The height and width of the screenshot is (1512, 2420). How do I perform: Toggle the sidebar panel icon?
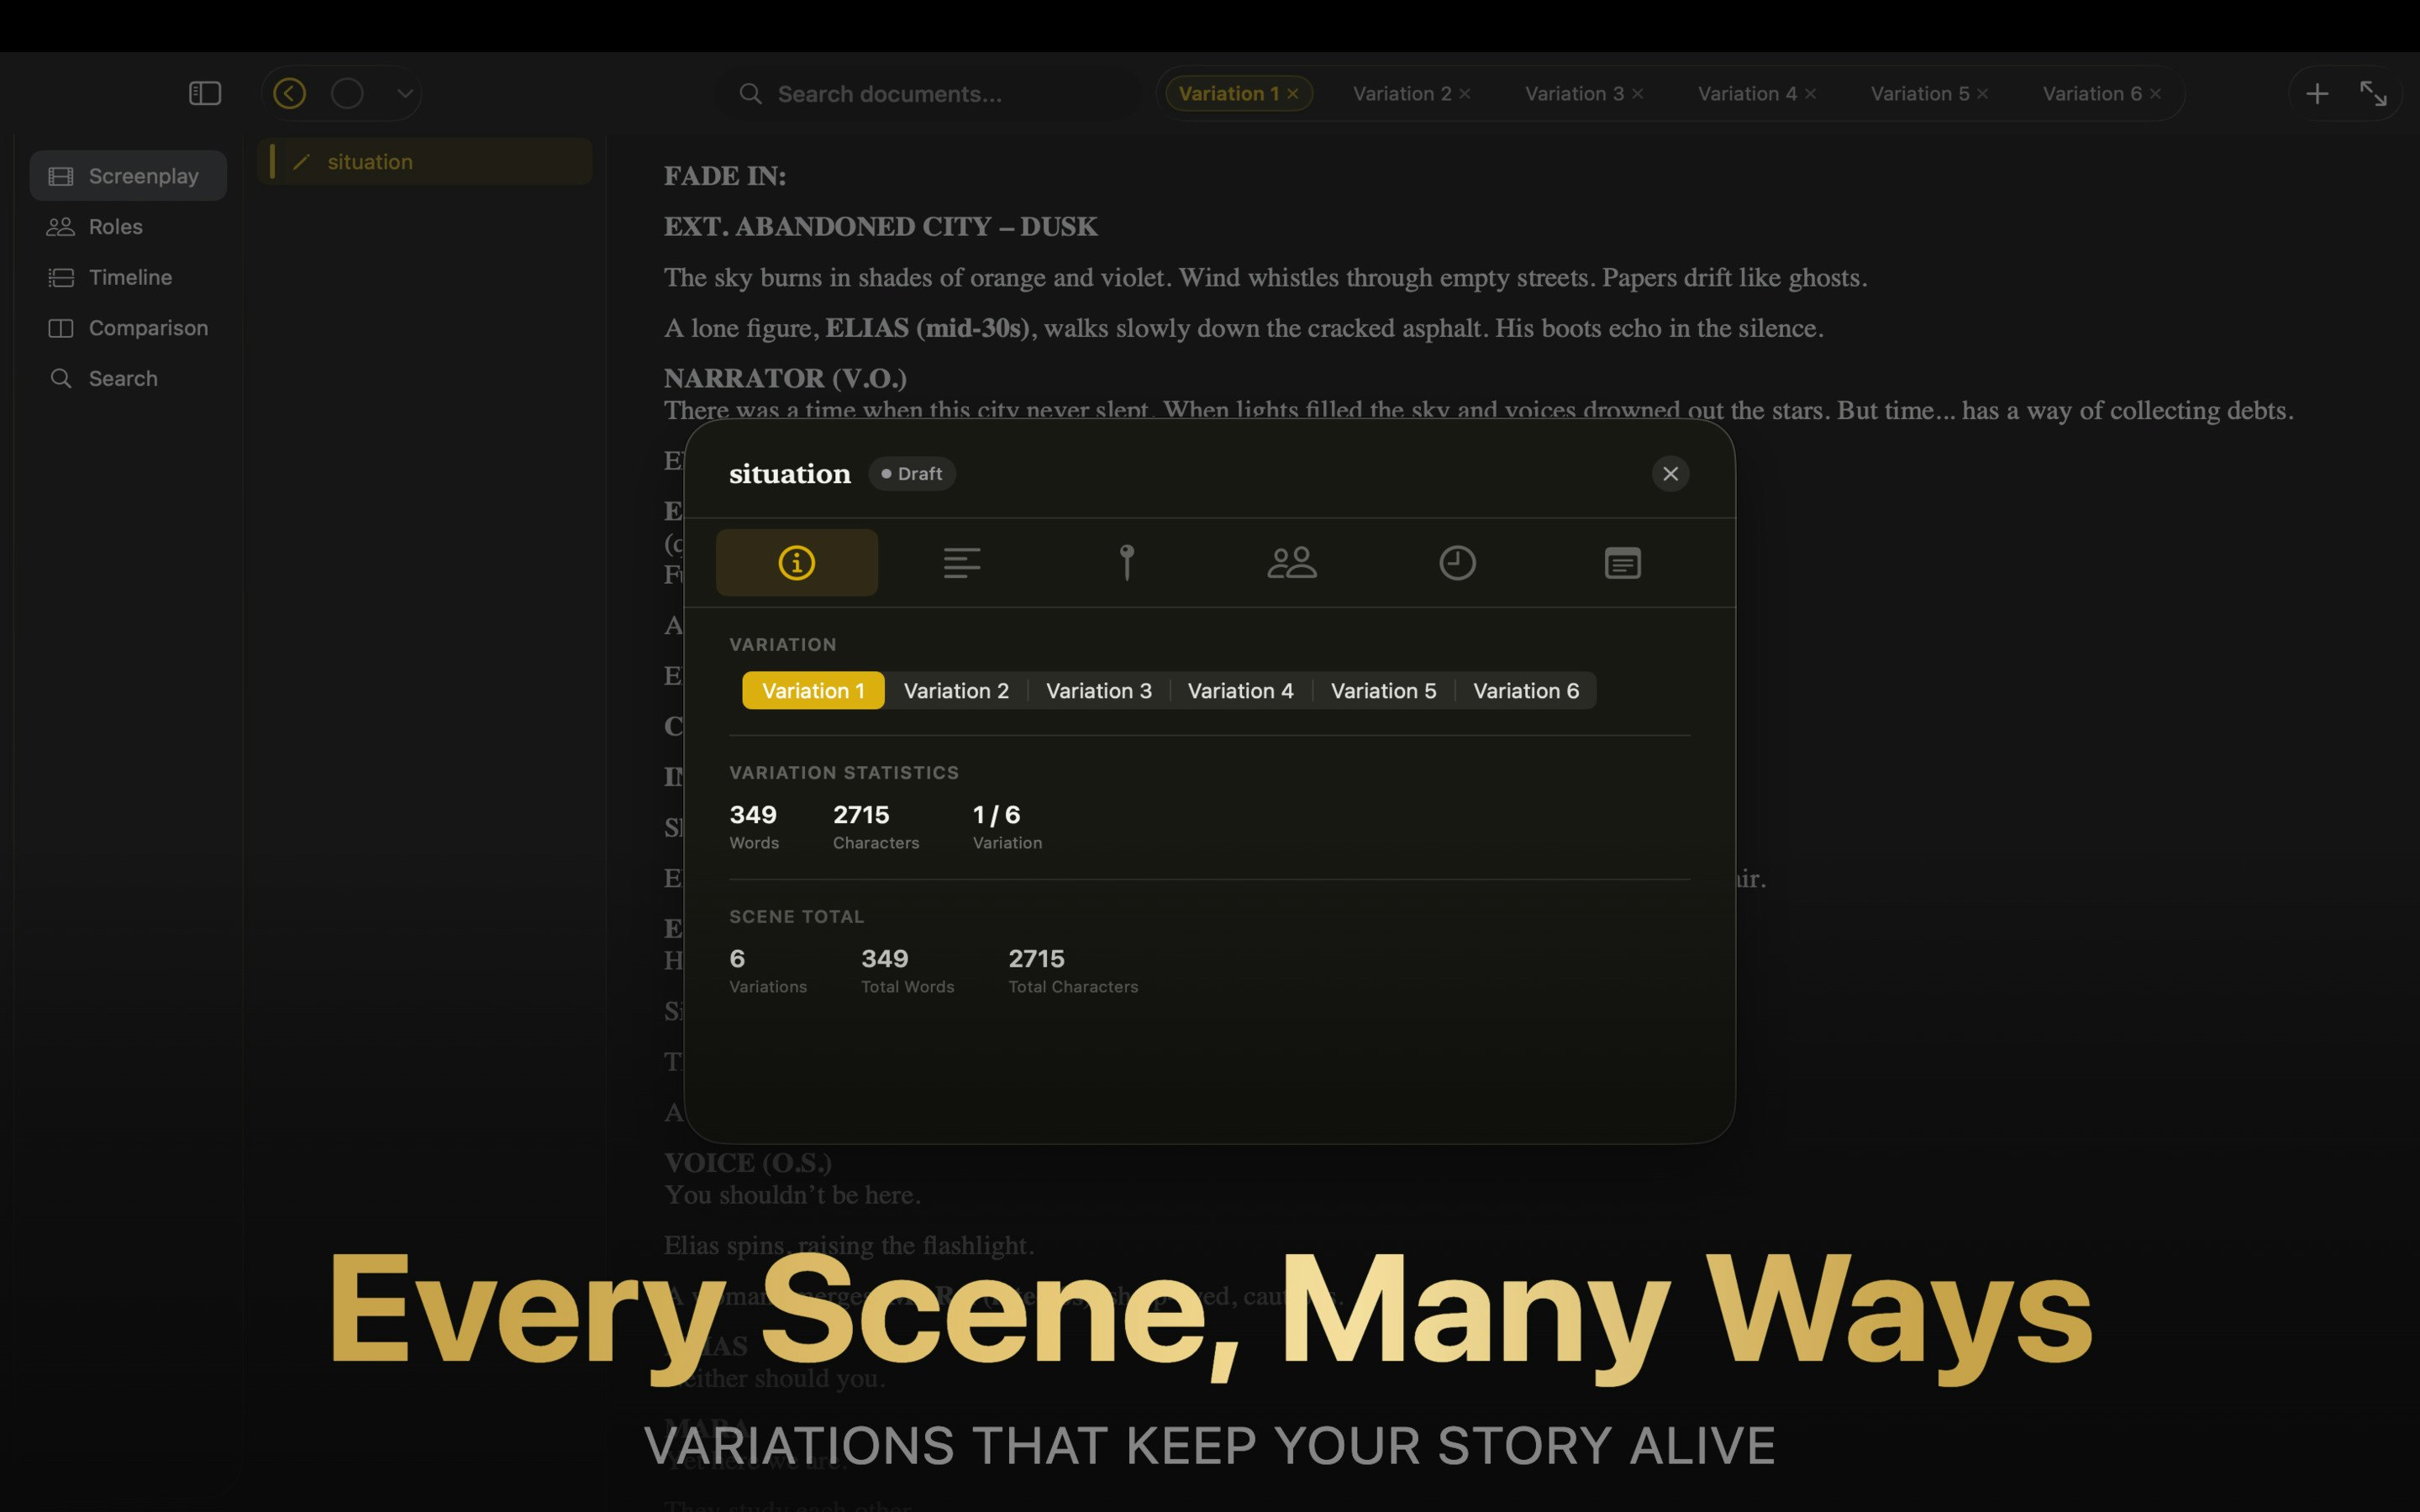[x=205, y=93]
